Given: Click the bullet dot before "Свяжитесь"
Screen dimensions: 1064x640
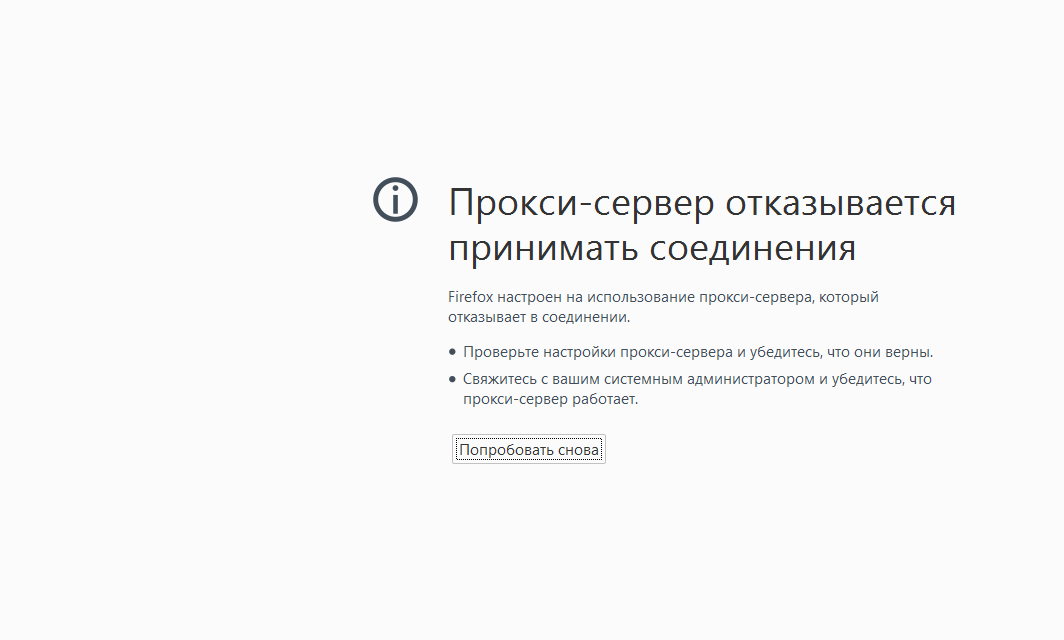Looking at the screenshot, I should (453, 379).
